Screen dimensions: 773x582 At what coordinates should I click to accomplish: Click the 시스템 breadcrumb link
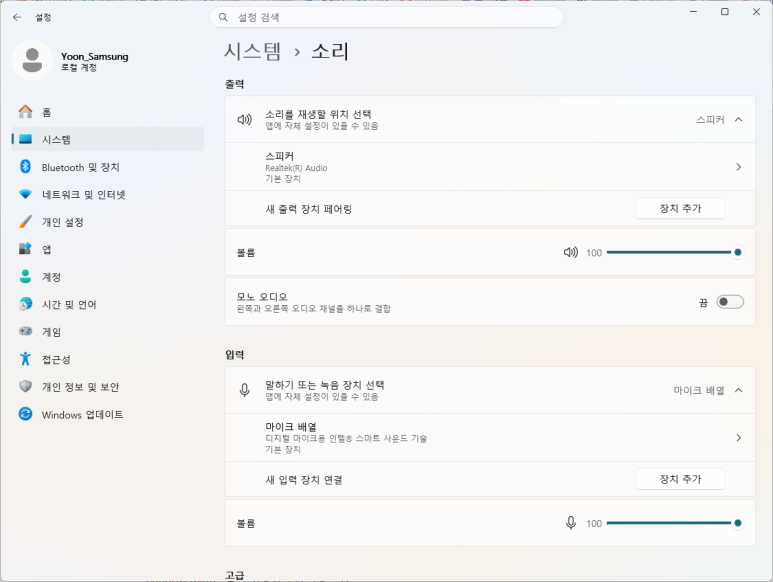point(252,51)
